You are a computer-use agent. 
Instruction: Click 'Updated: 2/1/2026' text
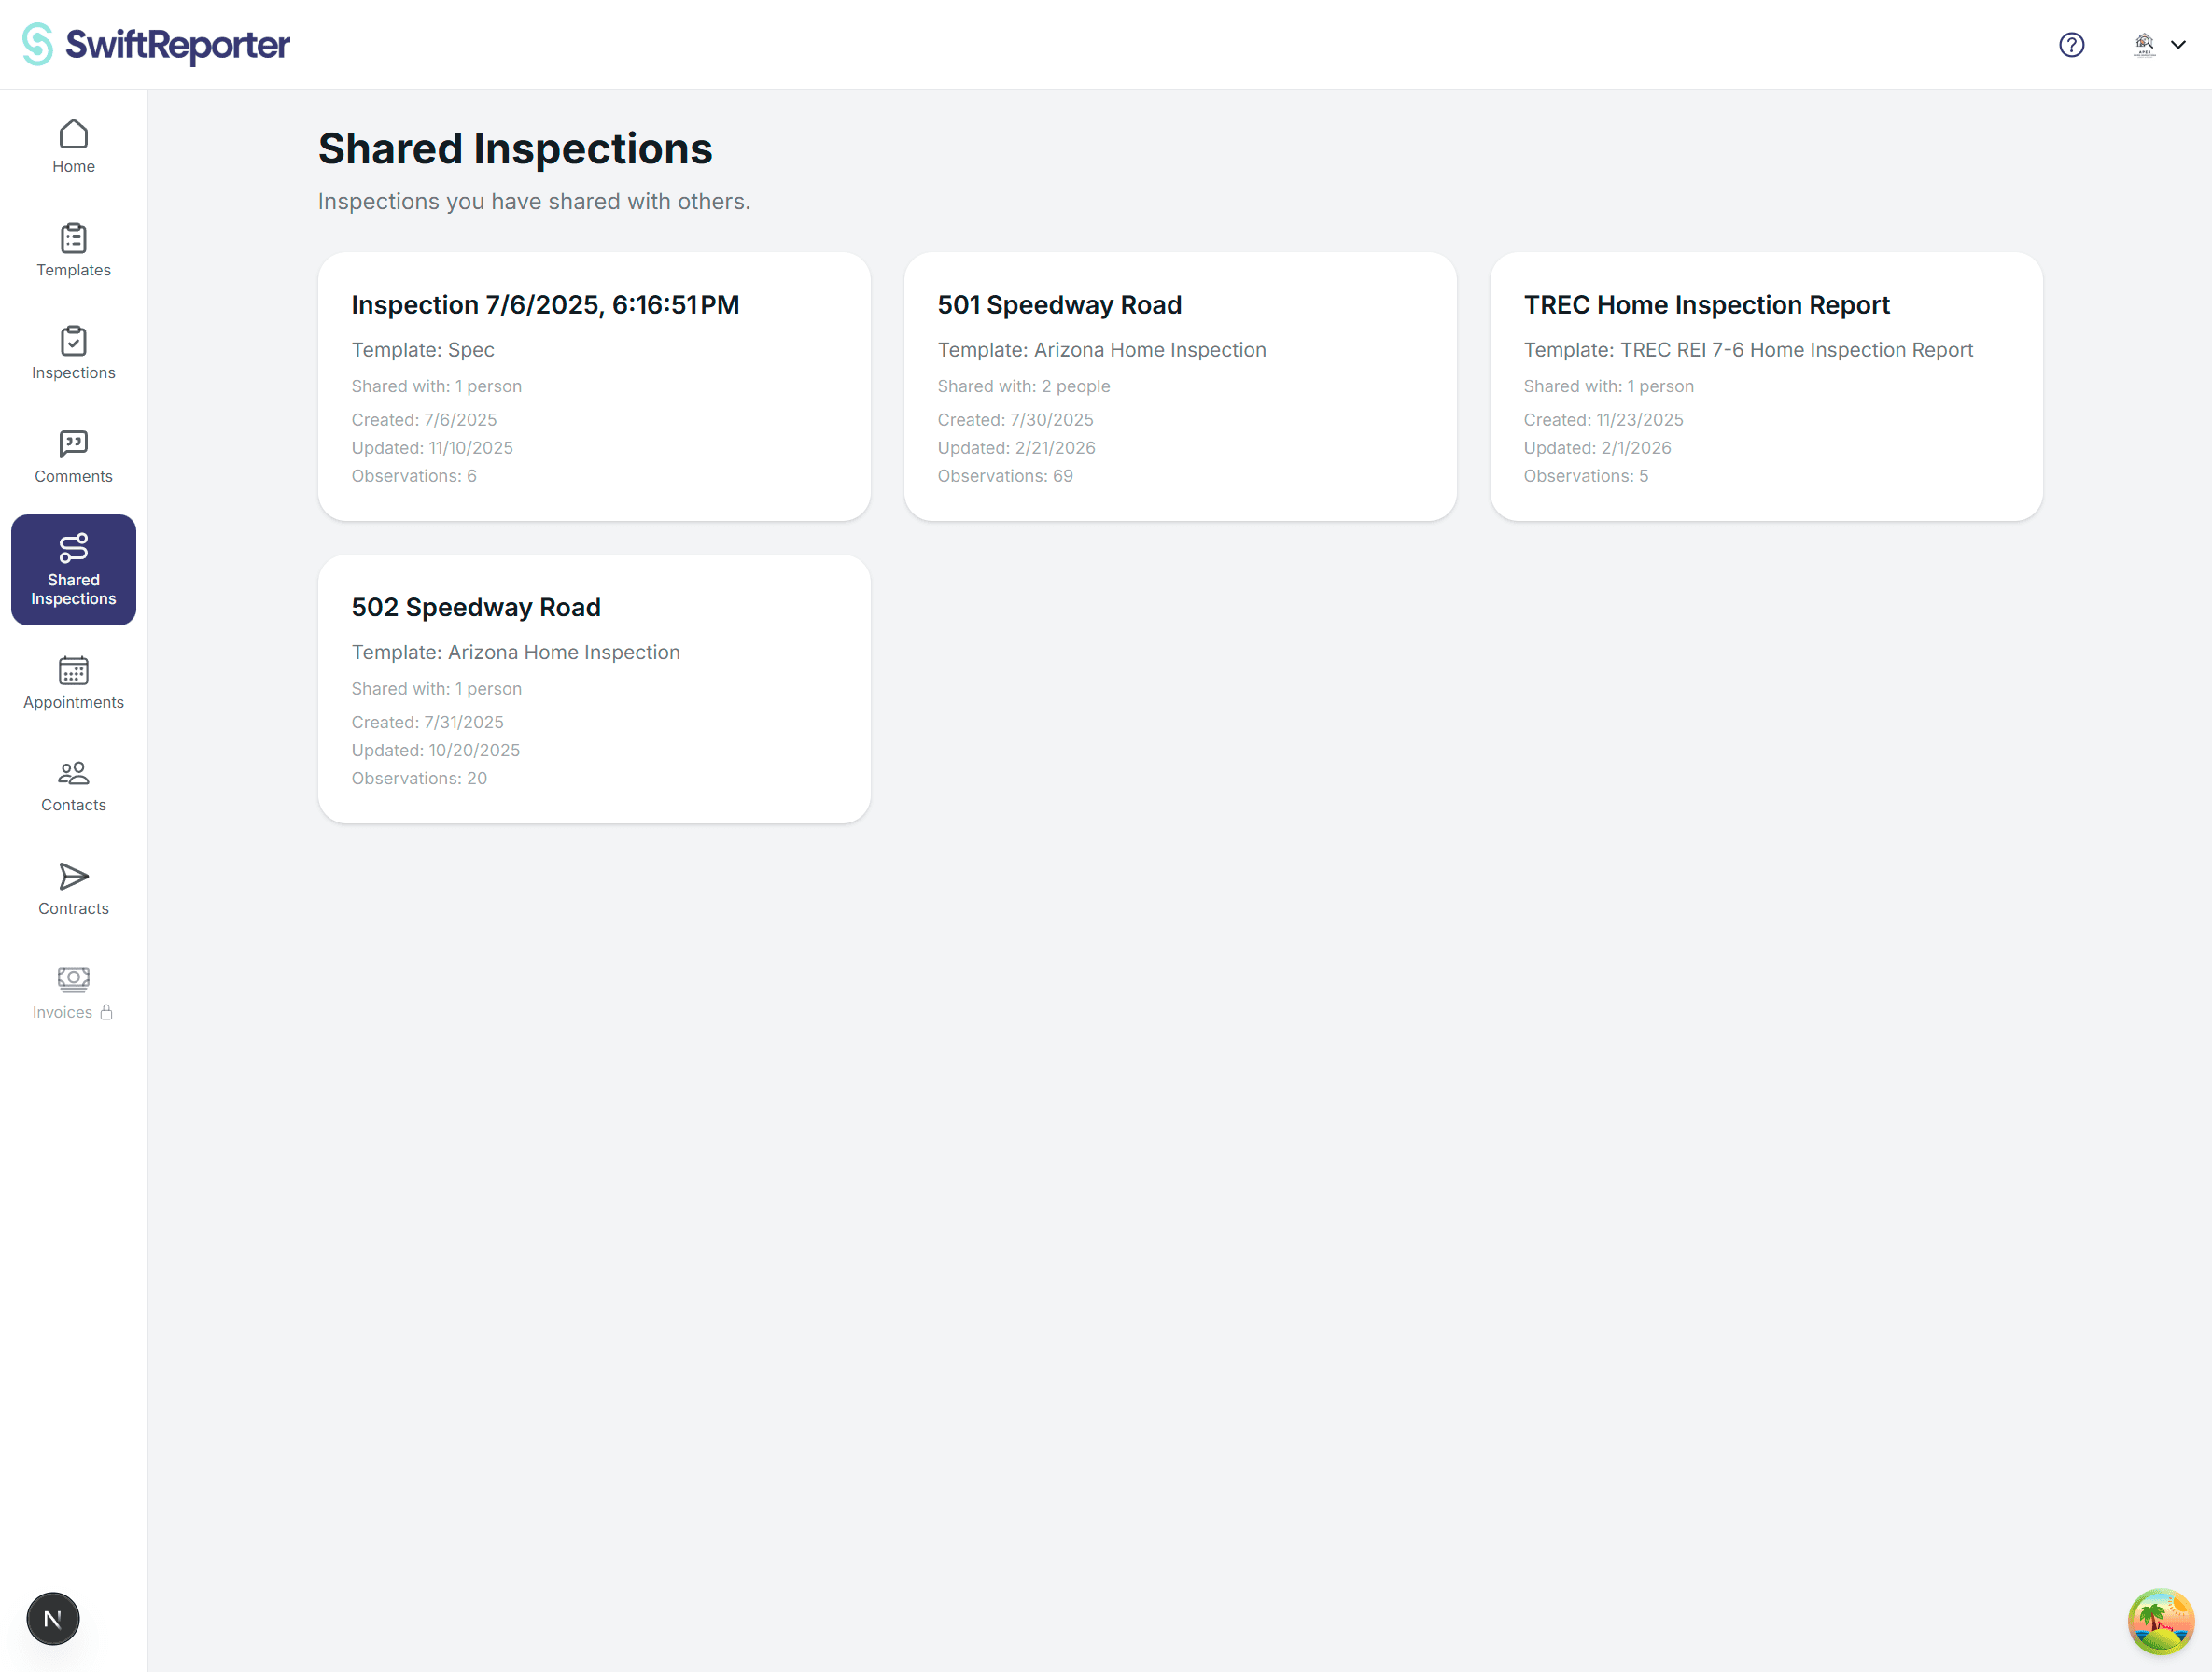1597,448
